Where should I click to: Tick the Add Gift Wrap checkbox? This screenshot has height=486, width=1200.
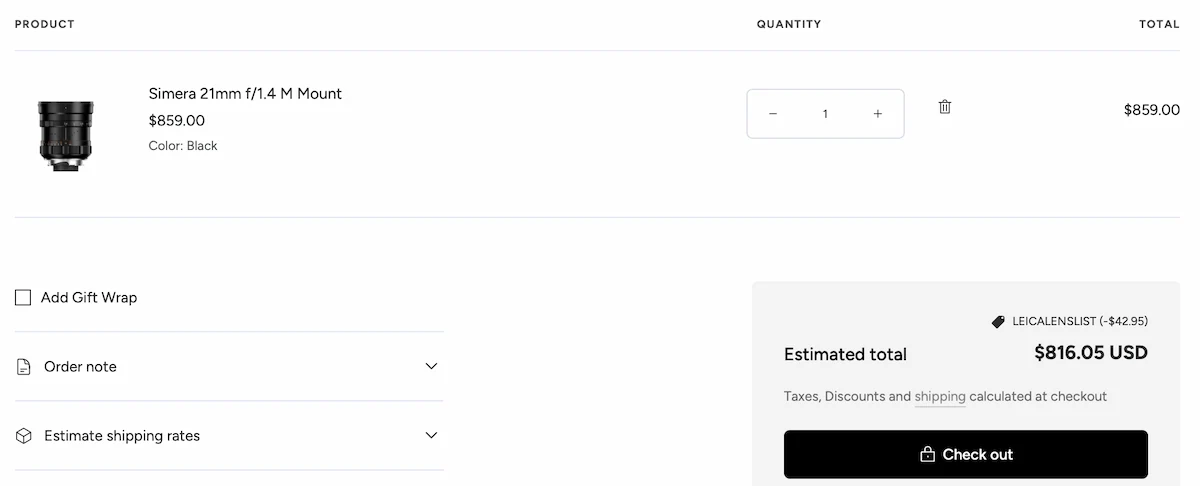click(23, 297)
